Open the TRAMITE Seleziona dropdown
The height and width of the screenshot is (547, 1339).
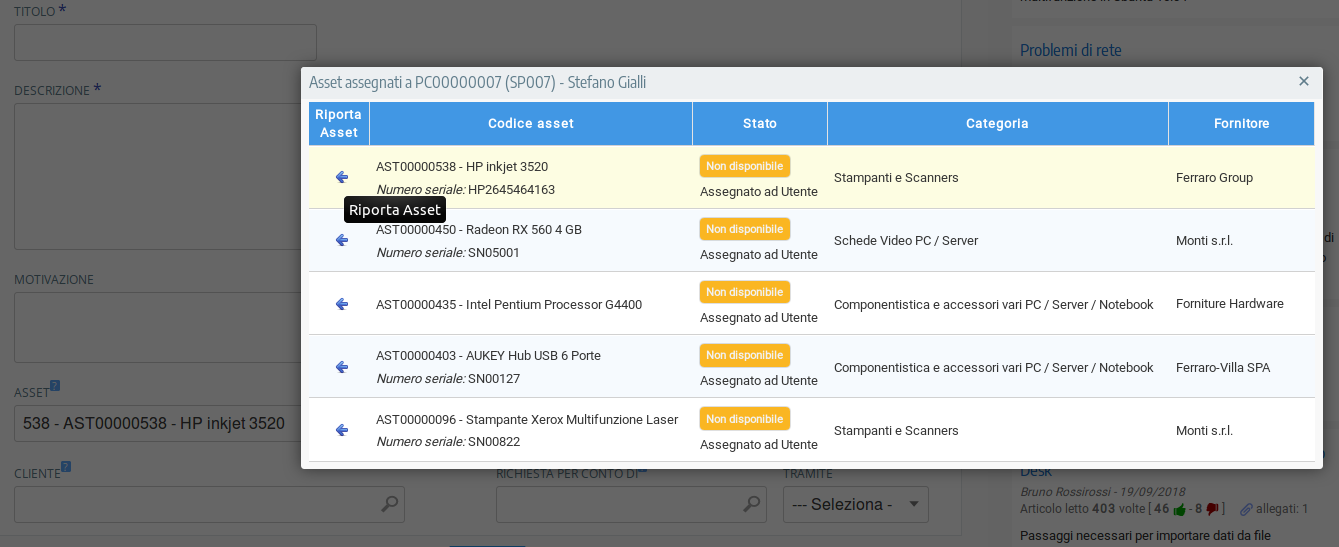pyautogui.click(x=855, y=504)
